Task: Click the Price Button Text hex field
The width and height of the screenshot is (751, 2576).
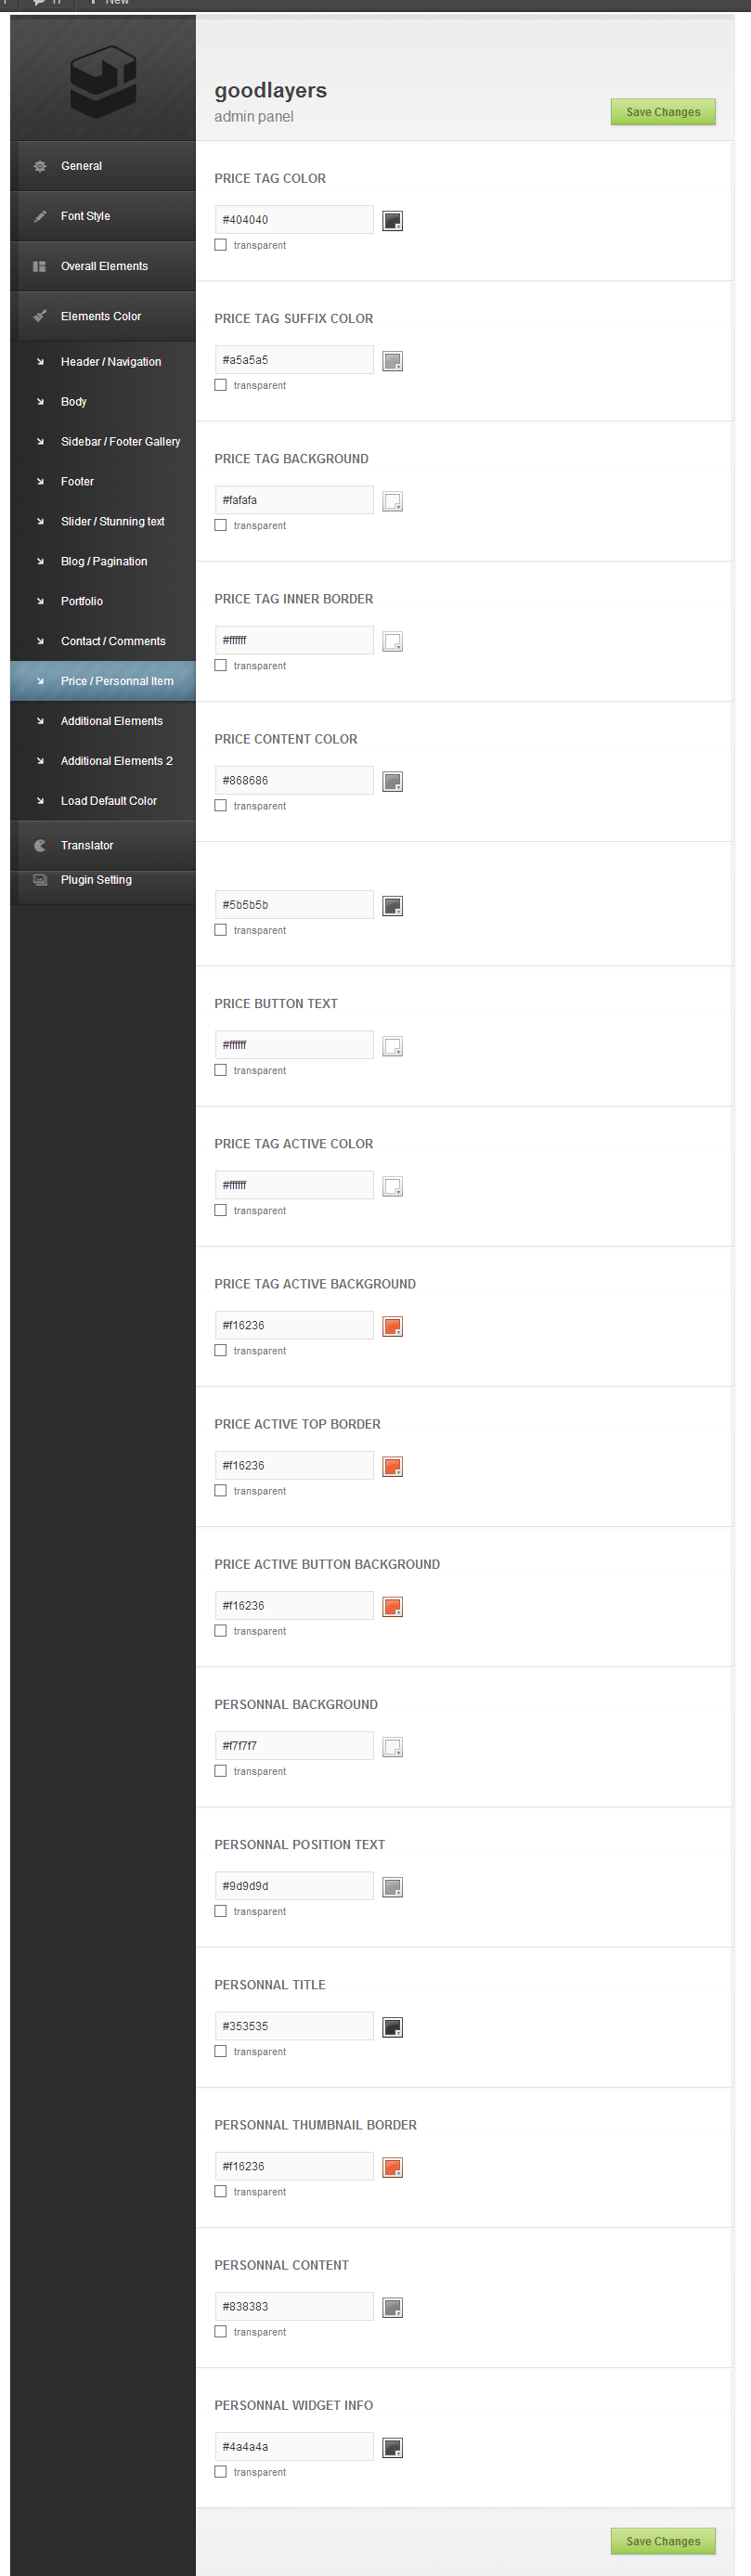Action: [294, 1045]
